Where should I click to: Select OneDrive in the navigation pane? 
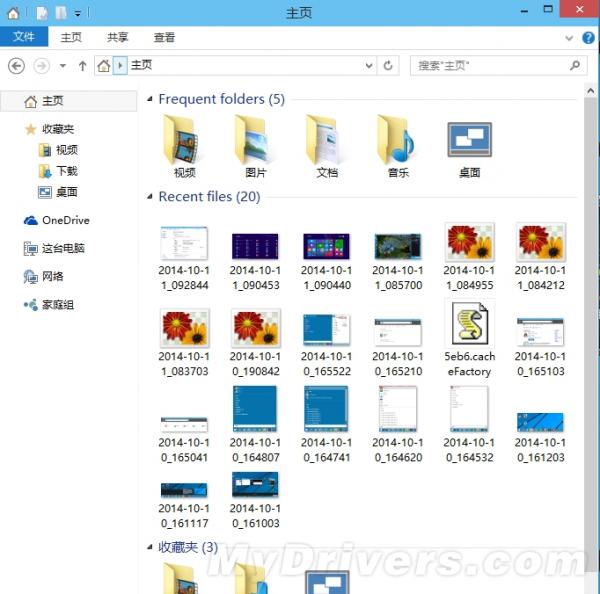point(65,220)
